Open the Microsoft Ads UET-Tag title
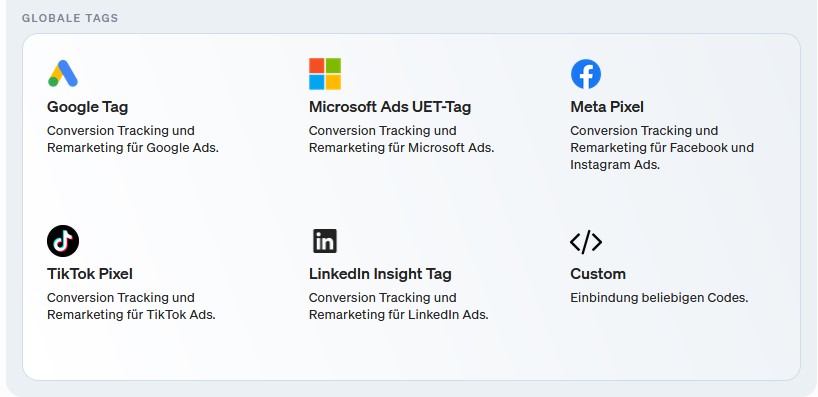The height and width of the screenshot is (397, 818). (390, 107)
